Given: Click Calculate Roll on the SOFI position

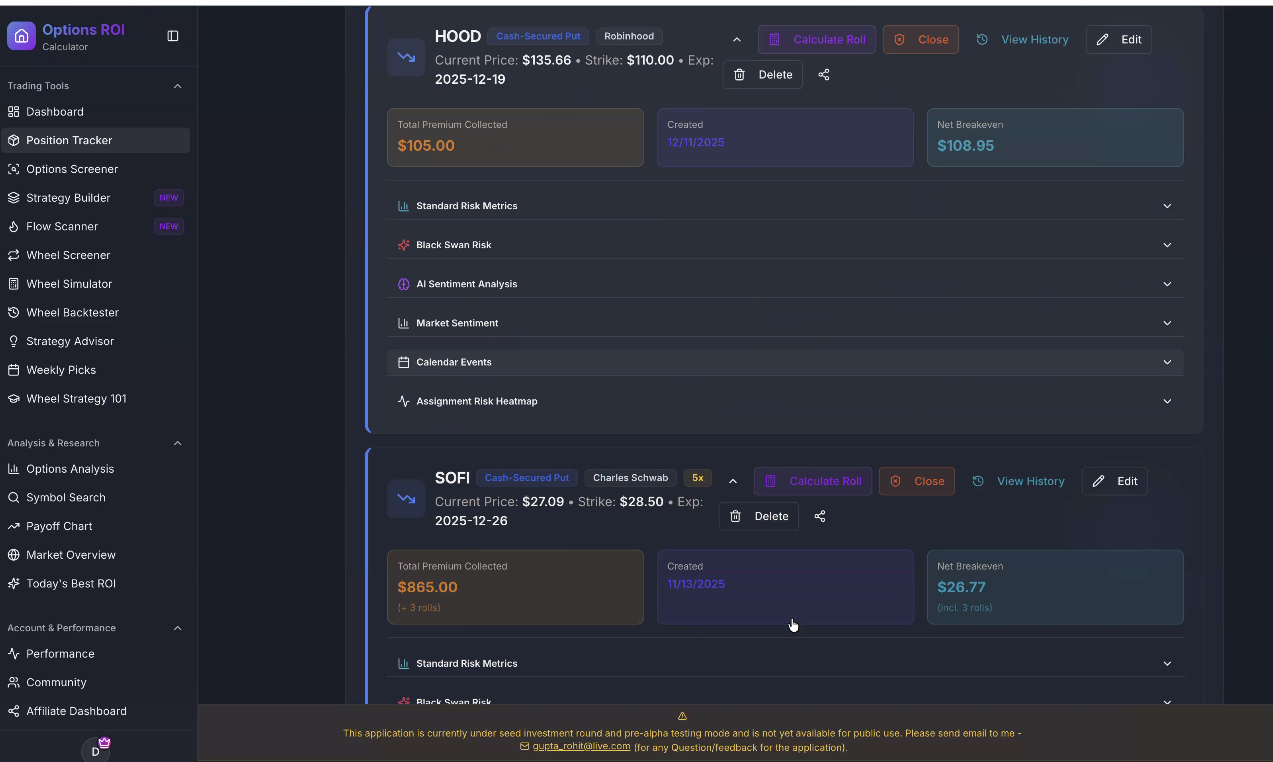Looking at the screenshot, I should (813, 481).
